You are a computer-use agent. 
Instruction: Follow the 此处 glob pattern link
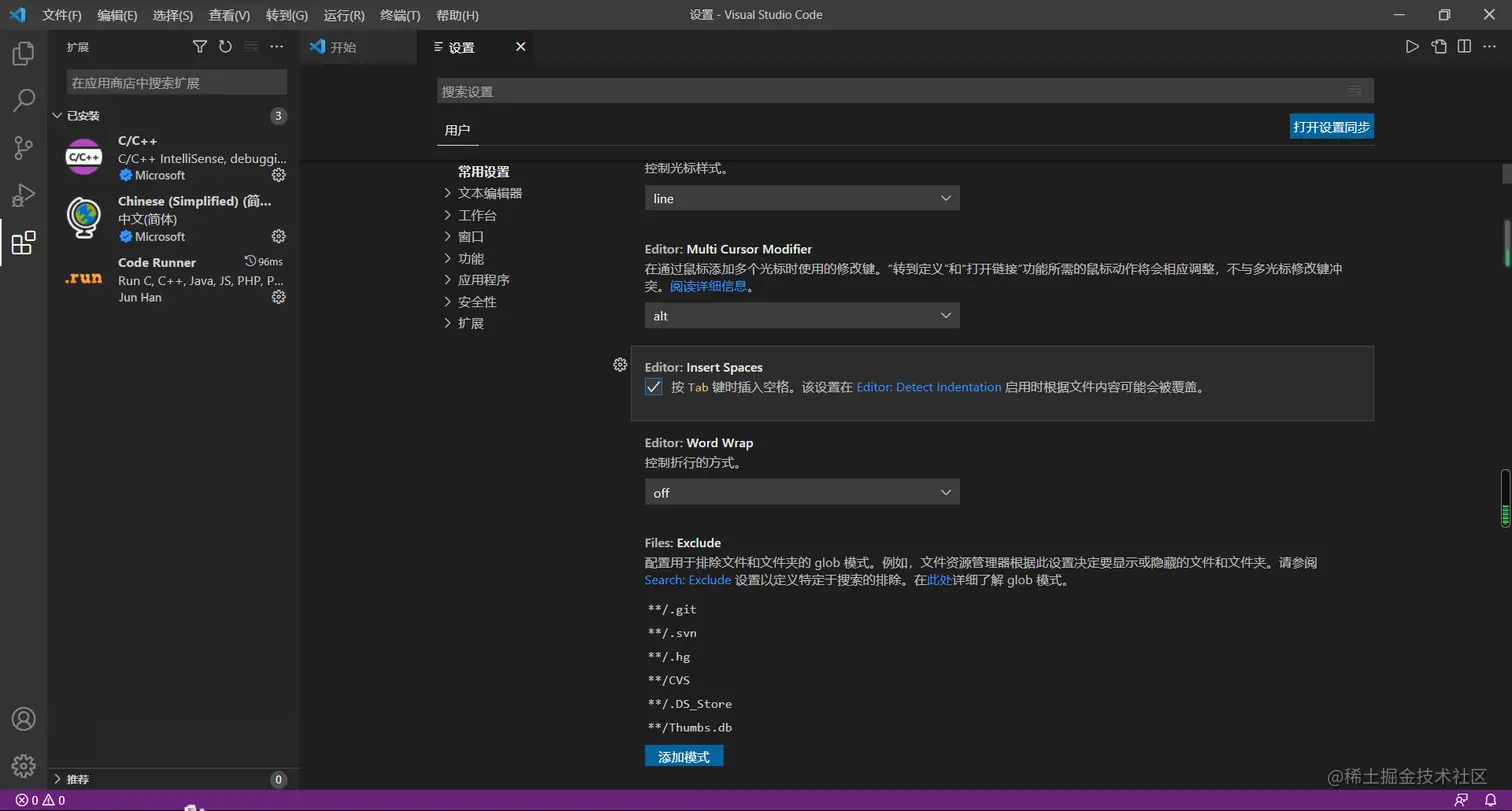940,580
